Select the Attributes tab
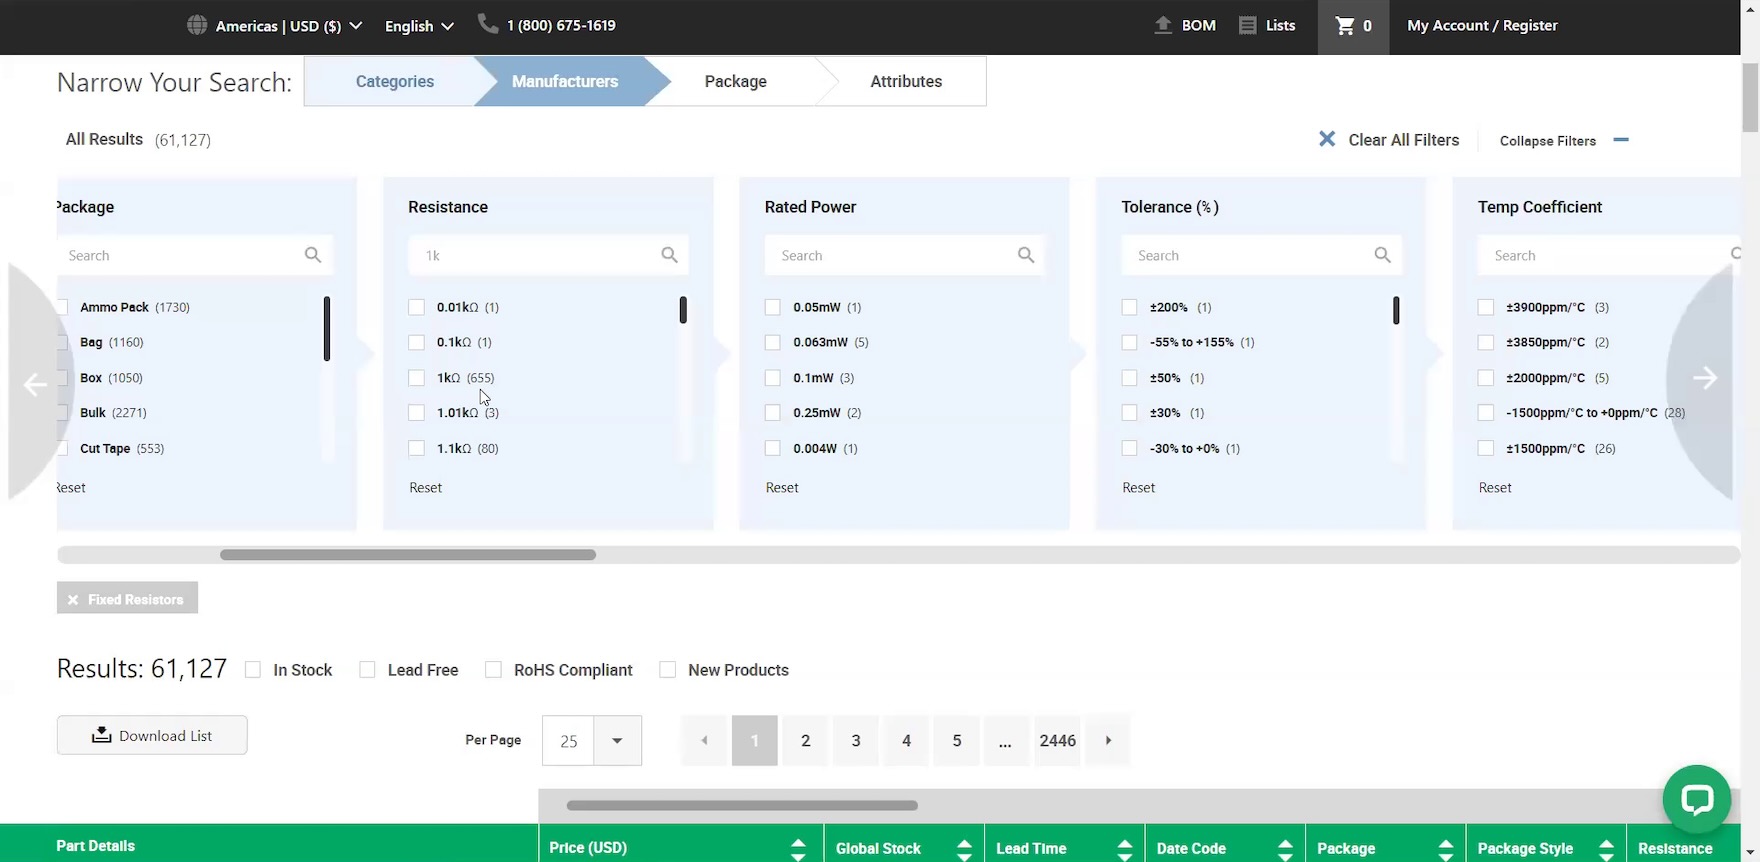The image size is (1760, 862). tap(905, 82)
